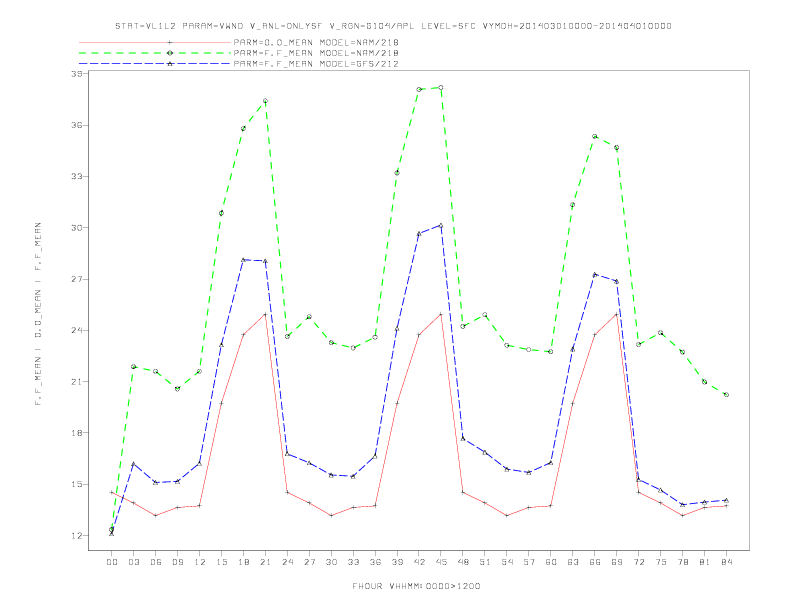Image resolution: width=792 pixels, height=612 pixels.
Task: Click blue GFS triangle marker at hour 66 peak
Action: point(595,275)
